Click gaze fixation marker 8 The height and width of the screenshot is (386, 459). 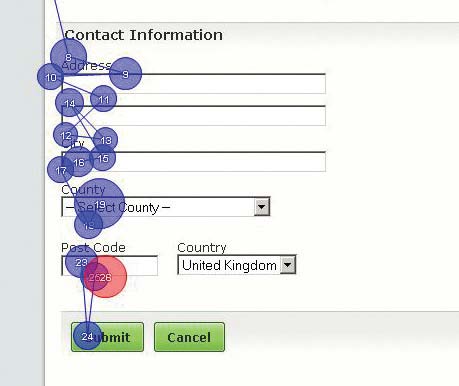[x=68, y=57]
